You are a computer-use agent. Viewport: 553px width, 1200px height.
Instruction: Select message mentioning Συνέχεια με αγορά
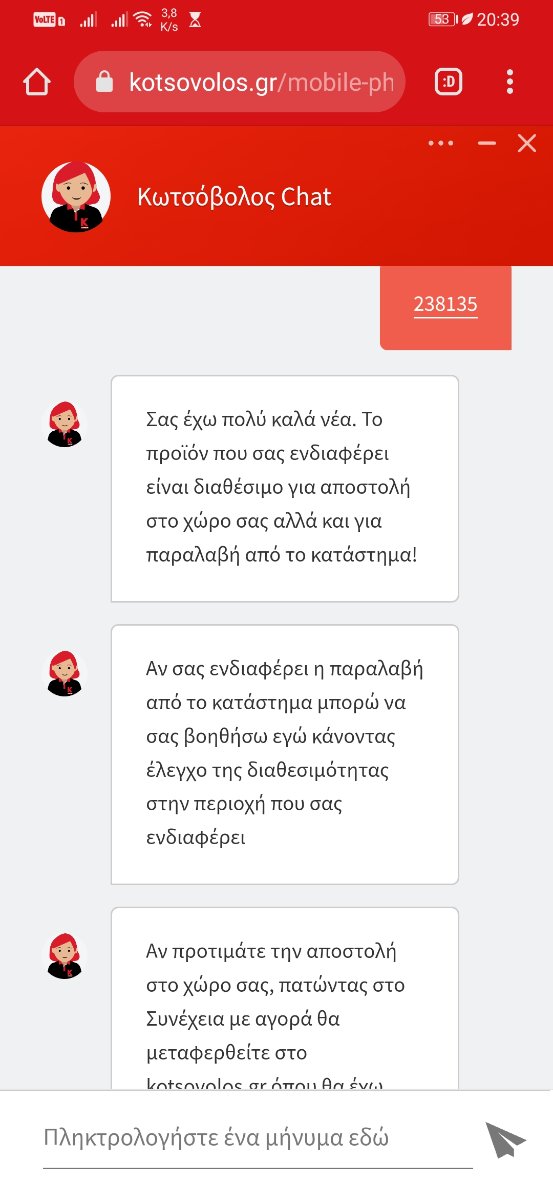pyautogui.click(x=284, y=998)
